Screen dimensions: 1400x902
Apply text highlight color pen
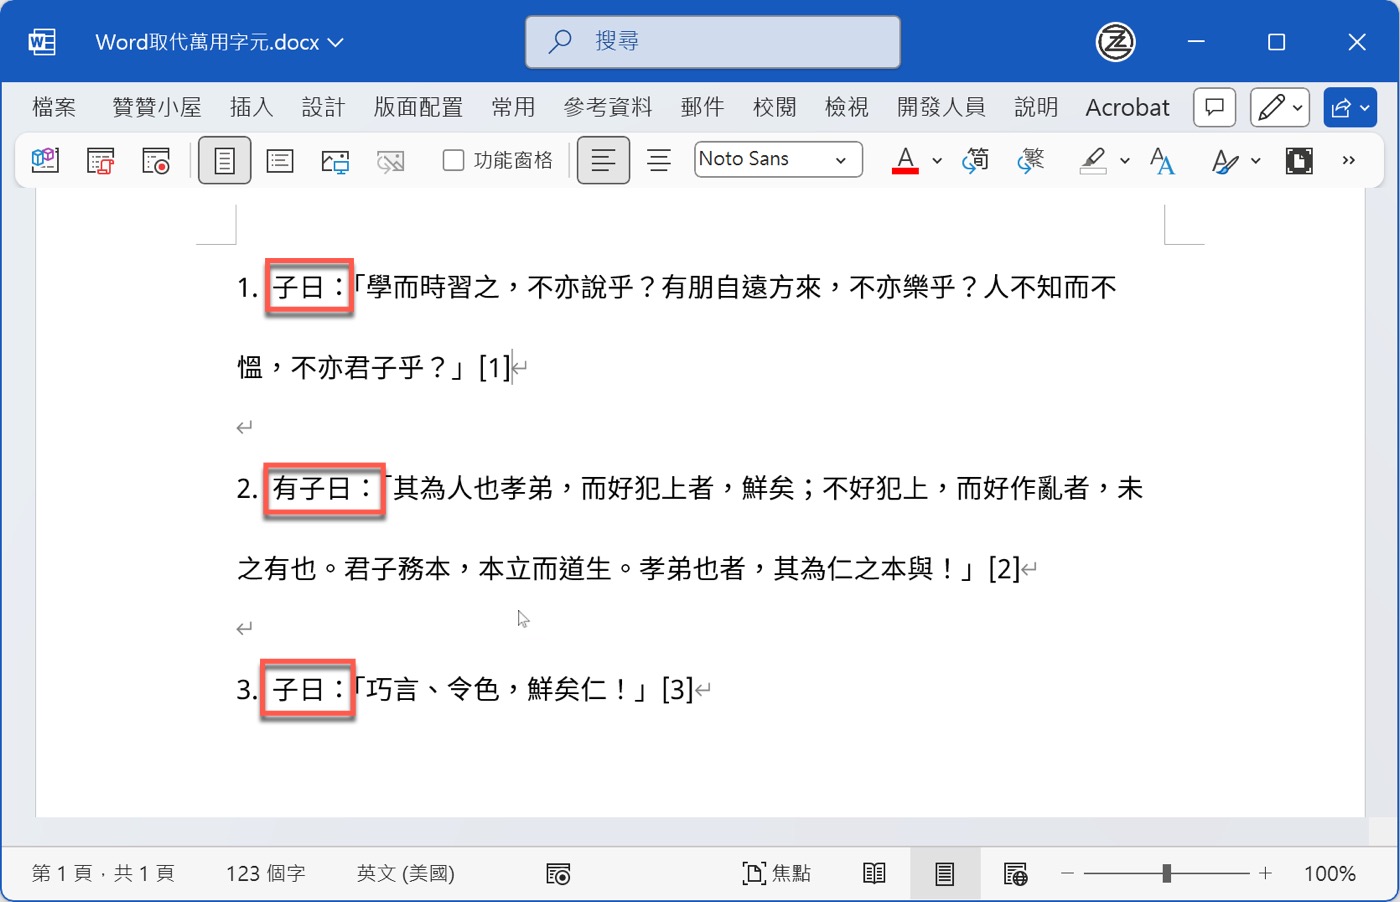(1094, 160)
